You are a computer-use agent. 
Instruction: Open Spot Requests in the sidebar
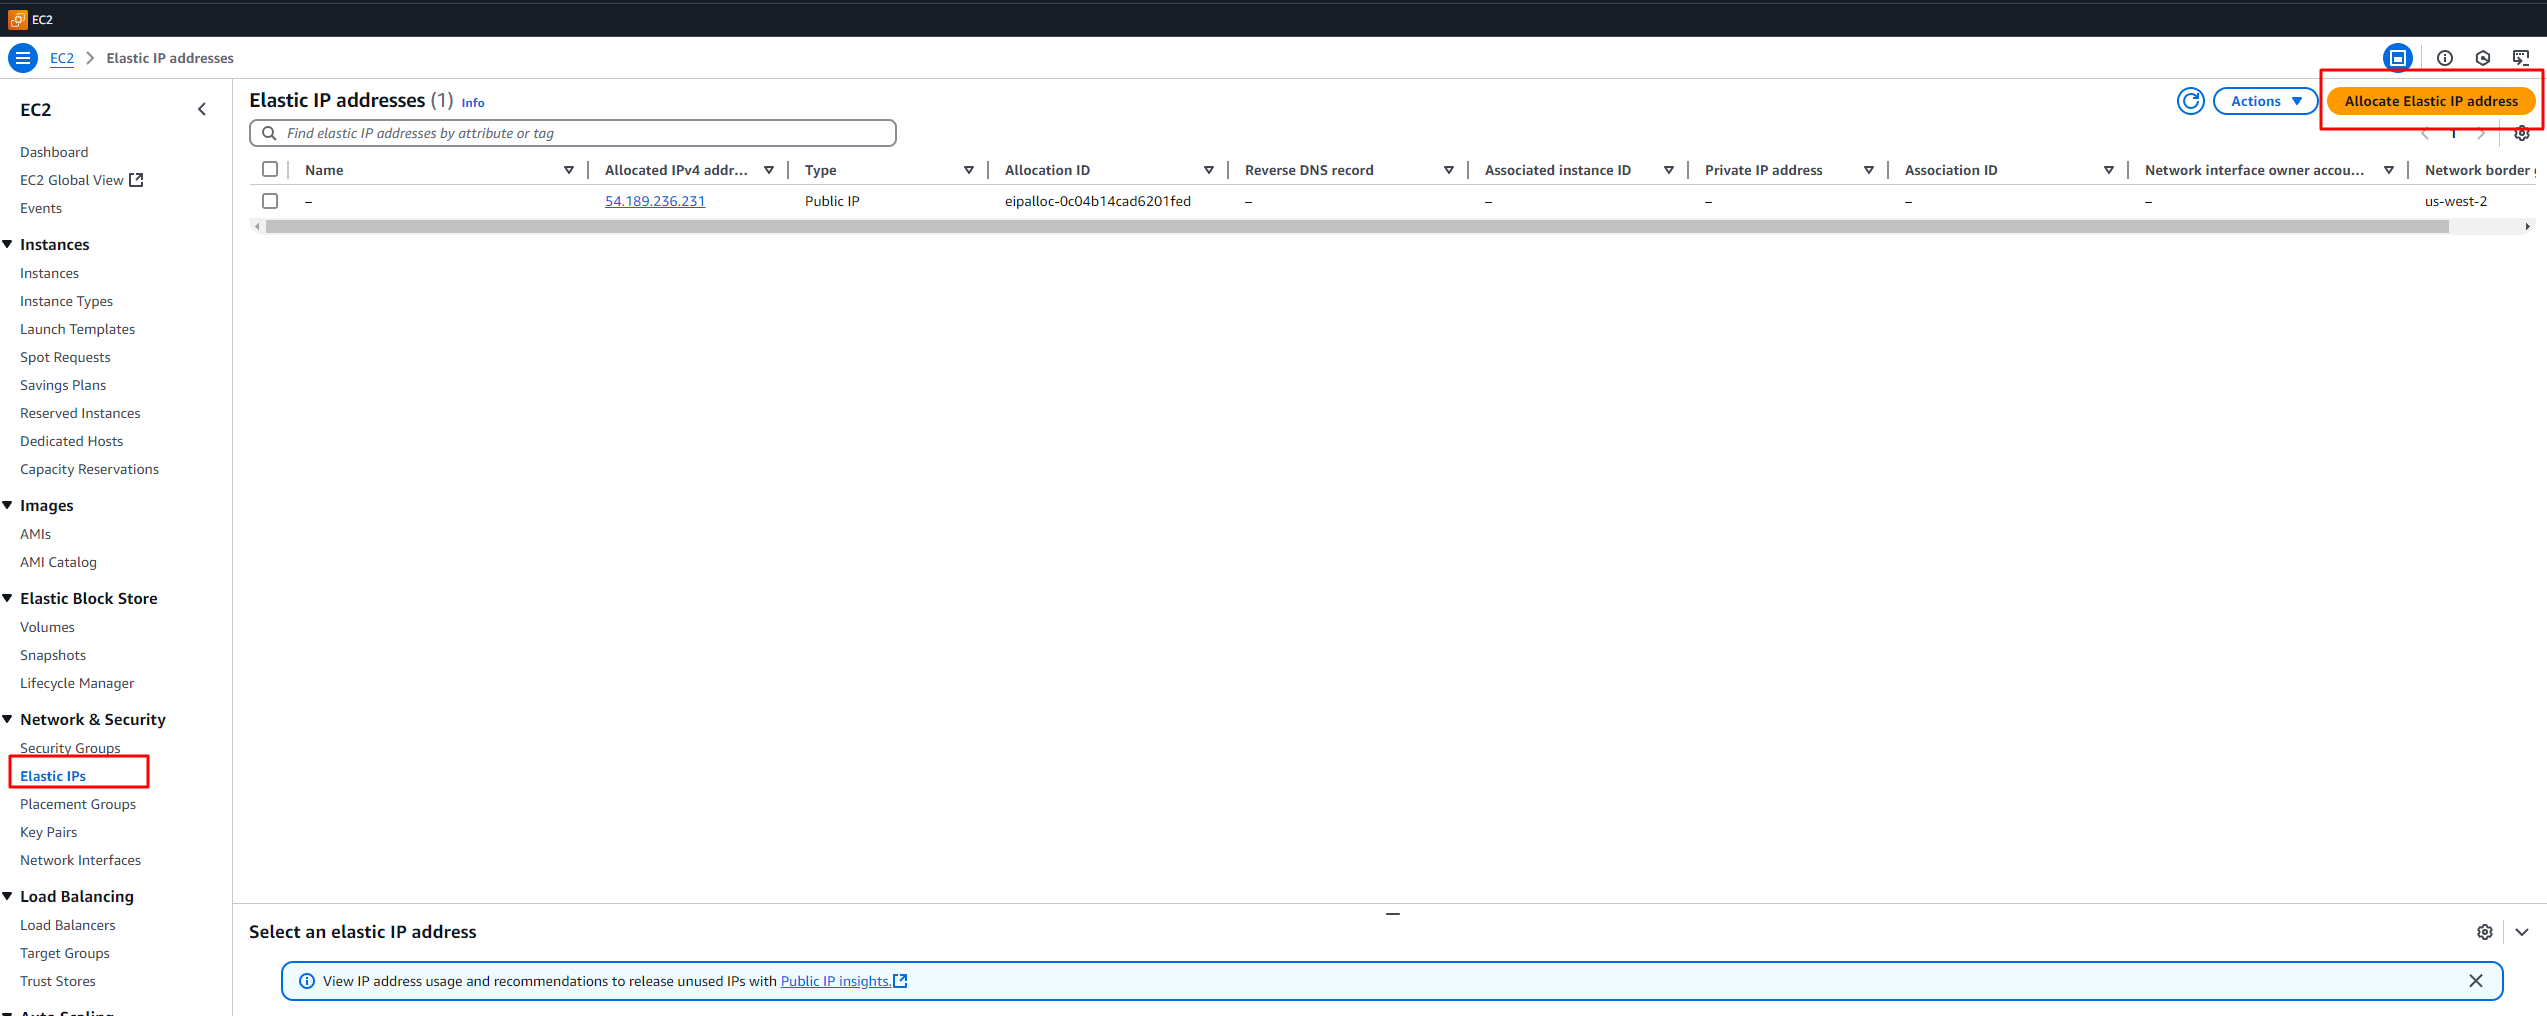pos(65,357)
